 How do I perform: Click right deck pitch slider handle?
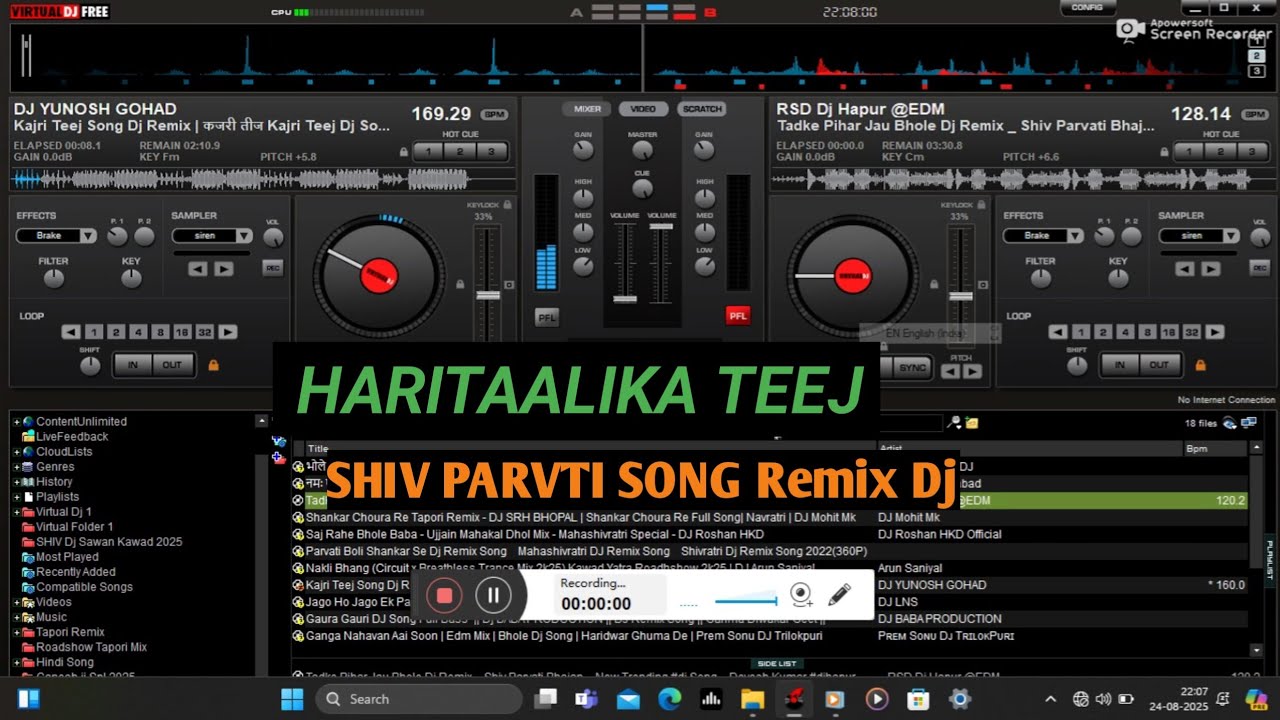961,295
